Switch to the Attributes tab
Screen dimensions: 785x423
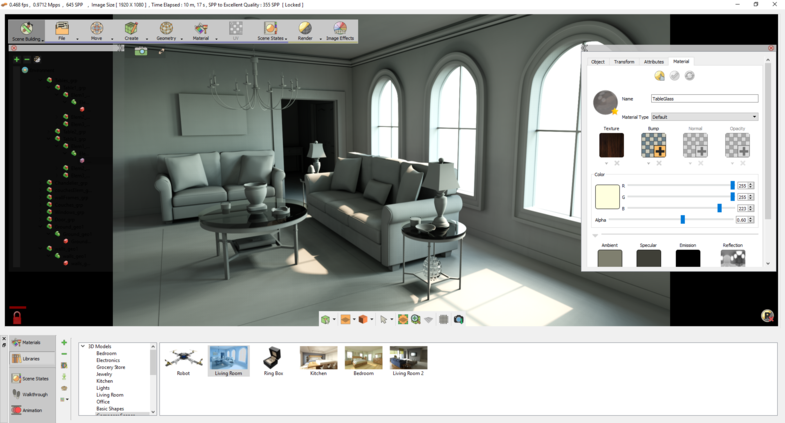pos(653,62)
